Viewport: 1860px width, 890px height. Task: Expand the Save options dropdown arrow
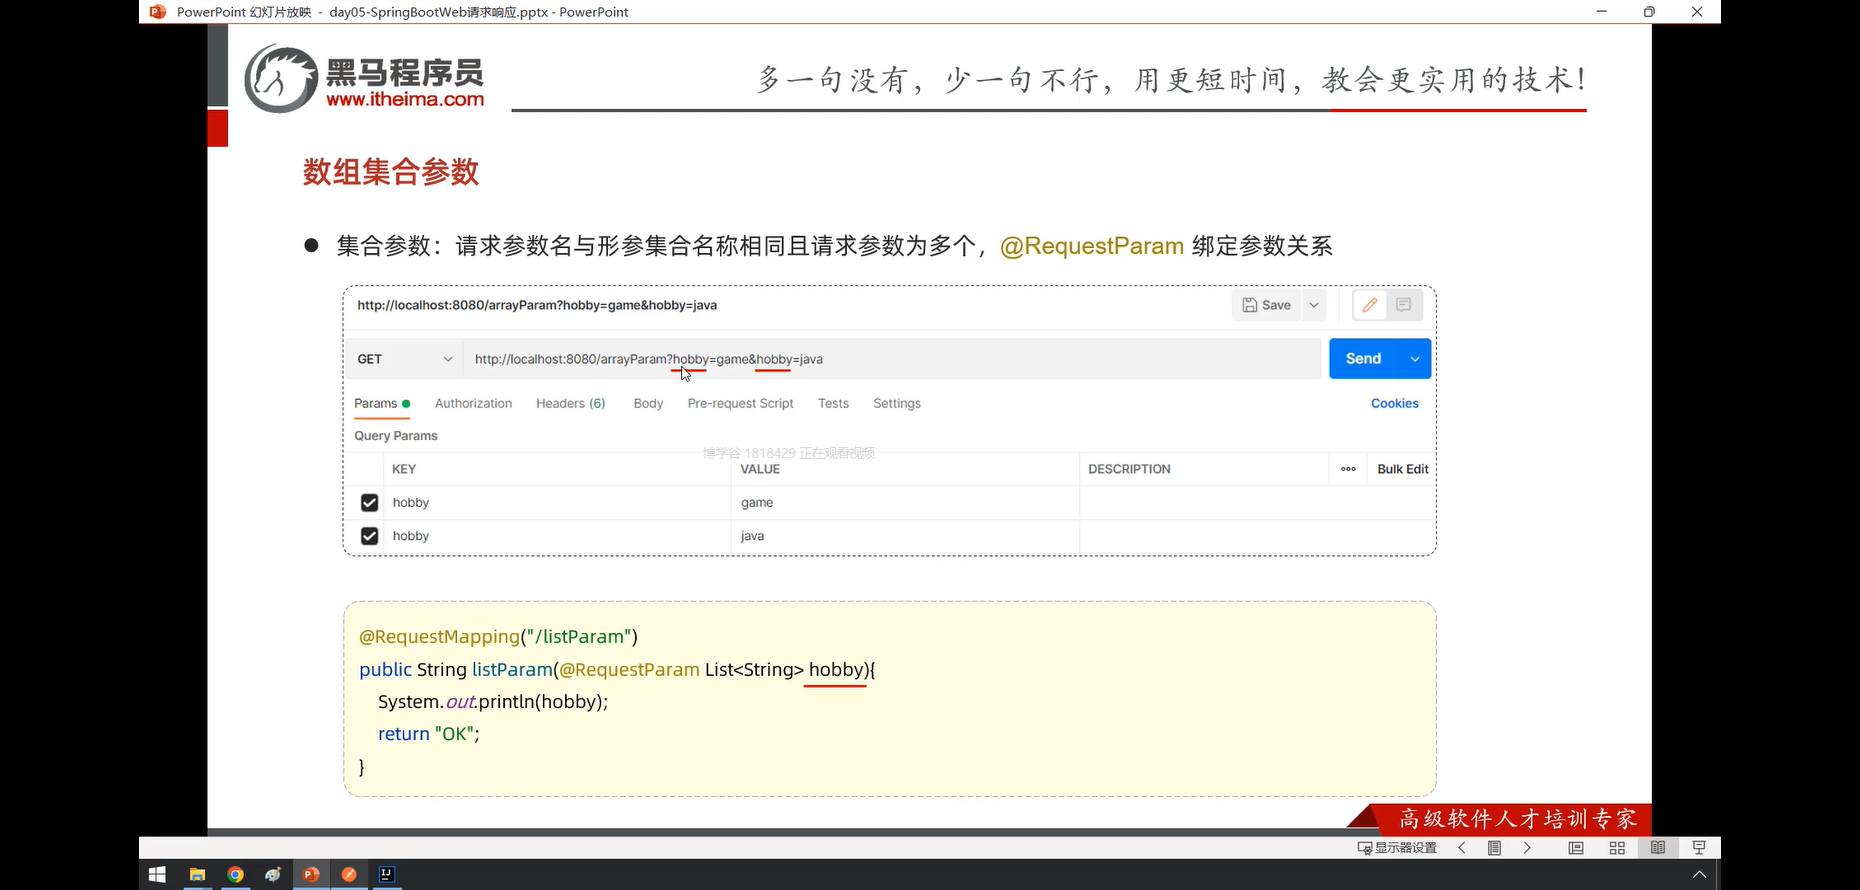(x=1314, y=305)
